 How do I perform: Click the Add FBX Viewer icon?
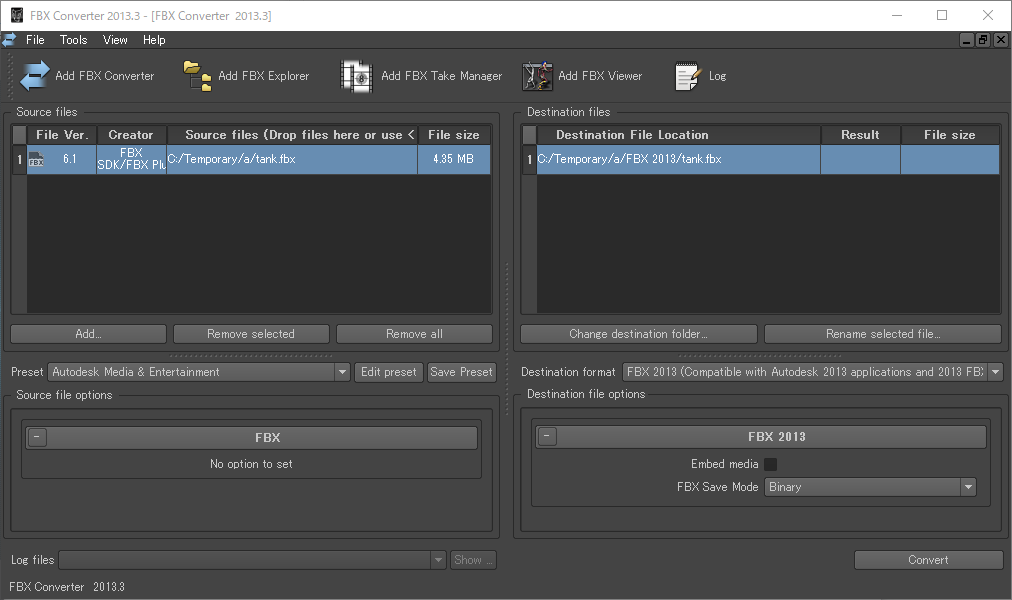coord(537,76)
